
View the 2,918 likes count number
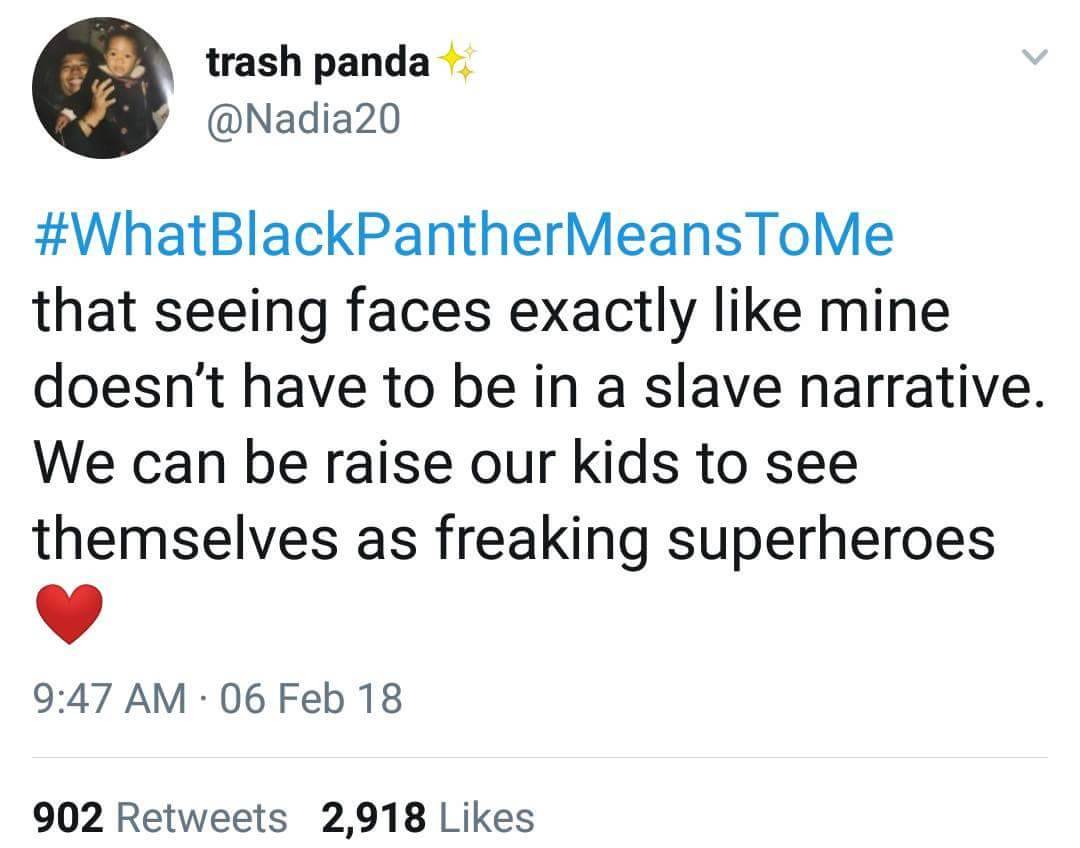375,818
